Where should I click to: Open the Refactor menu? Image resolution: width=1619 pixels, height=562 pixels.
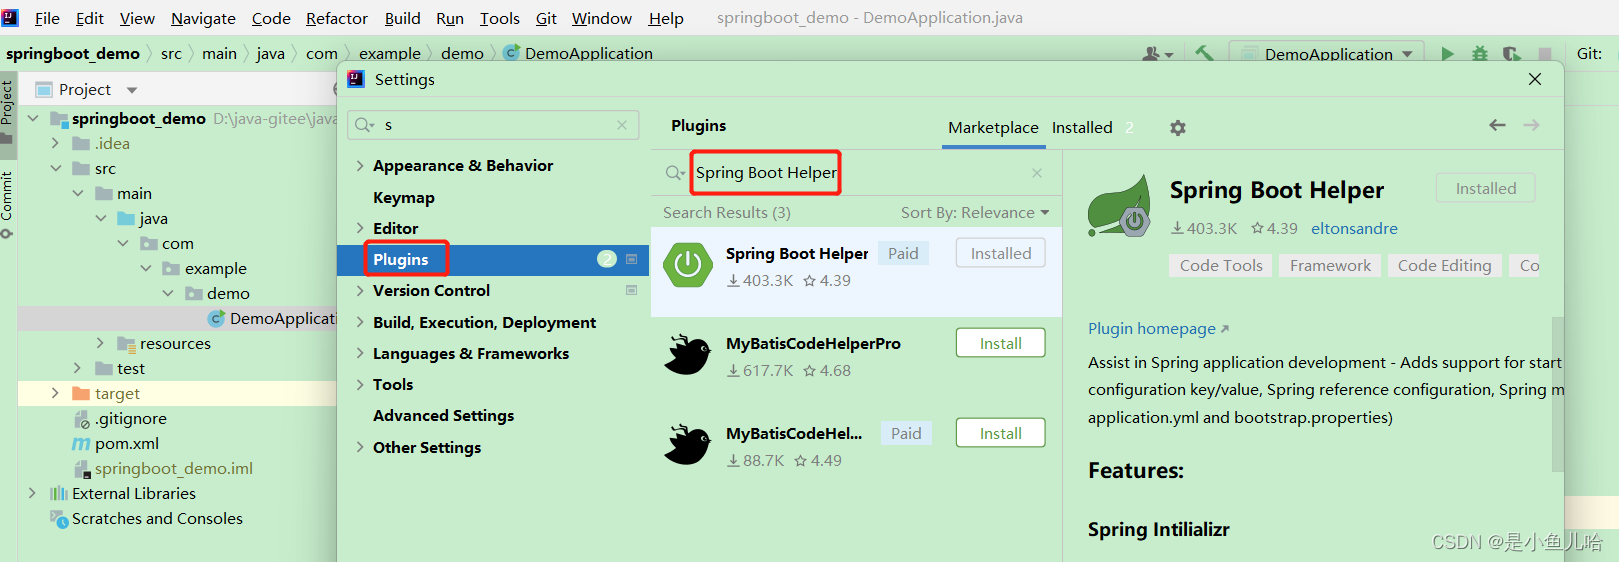[337, 18]
